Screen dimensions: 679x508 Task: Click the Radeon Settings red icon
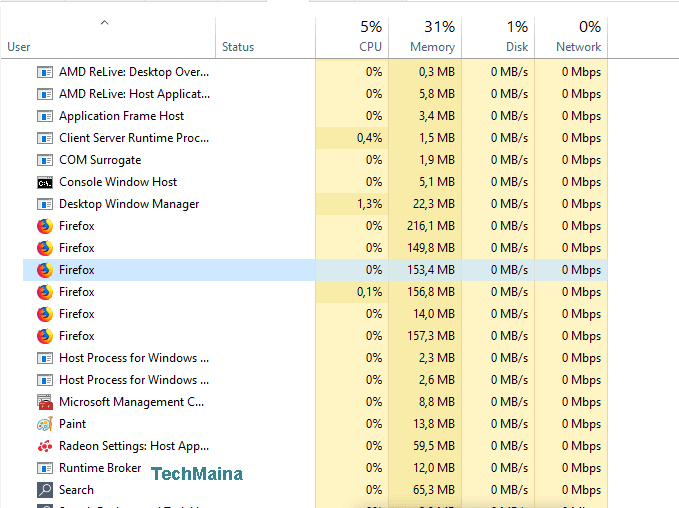[45, 446]
